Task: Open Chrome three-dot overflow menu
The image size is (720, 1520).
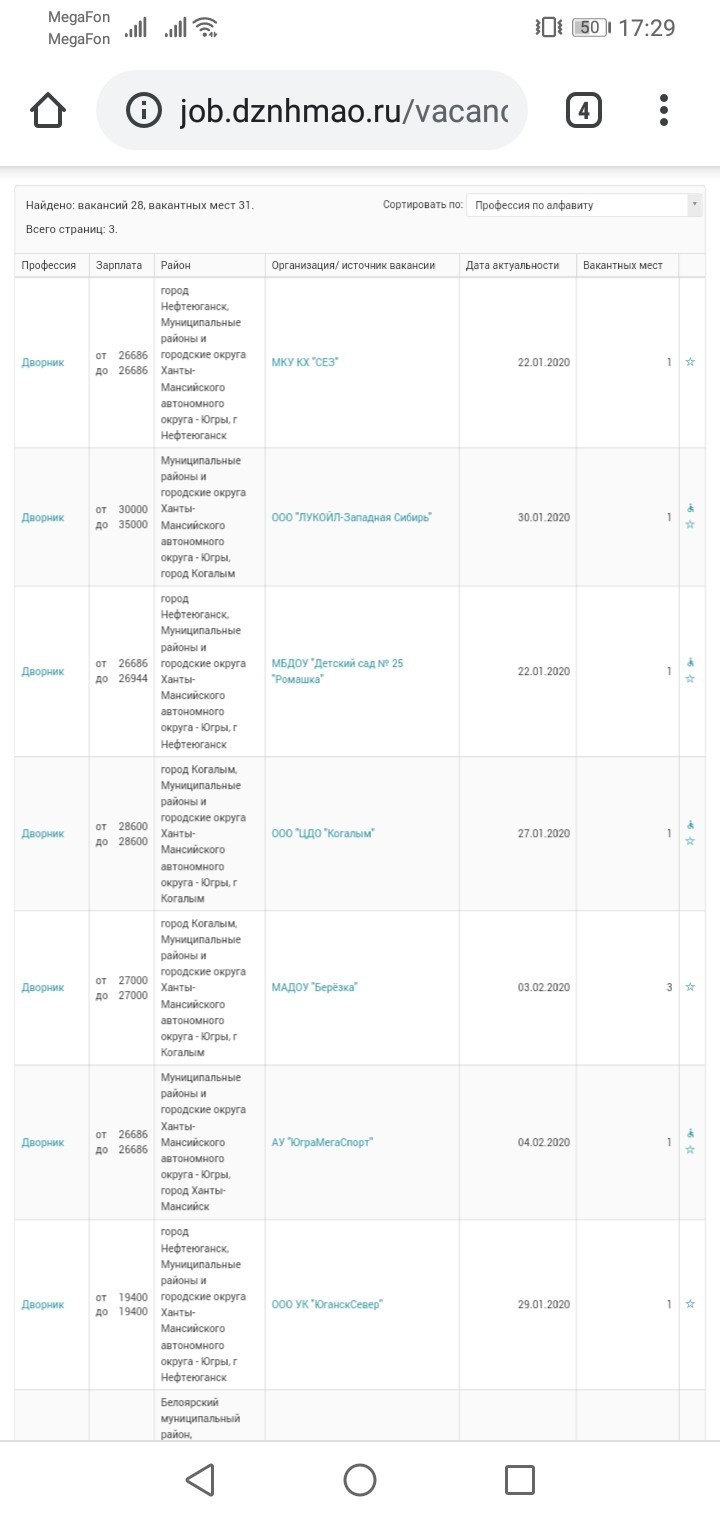Action: (x=664, y=110)
